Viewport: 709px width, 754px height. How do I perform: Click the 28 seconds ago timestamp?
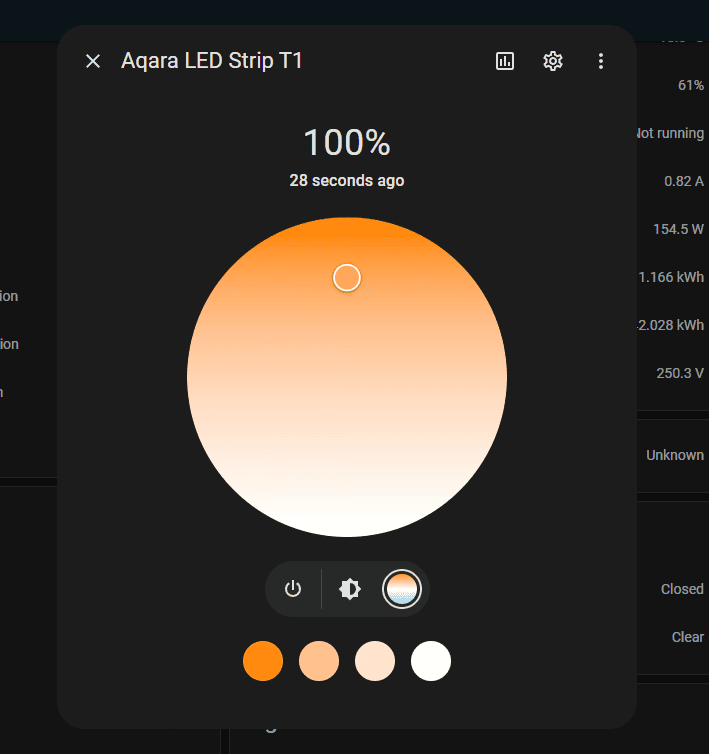347,181
